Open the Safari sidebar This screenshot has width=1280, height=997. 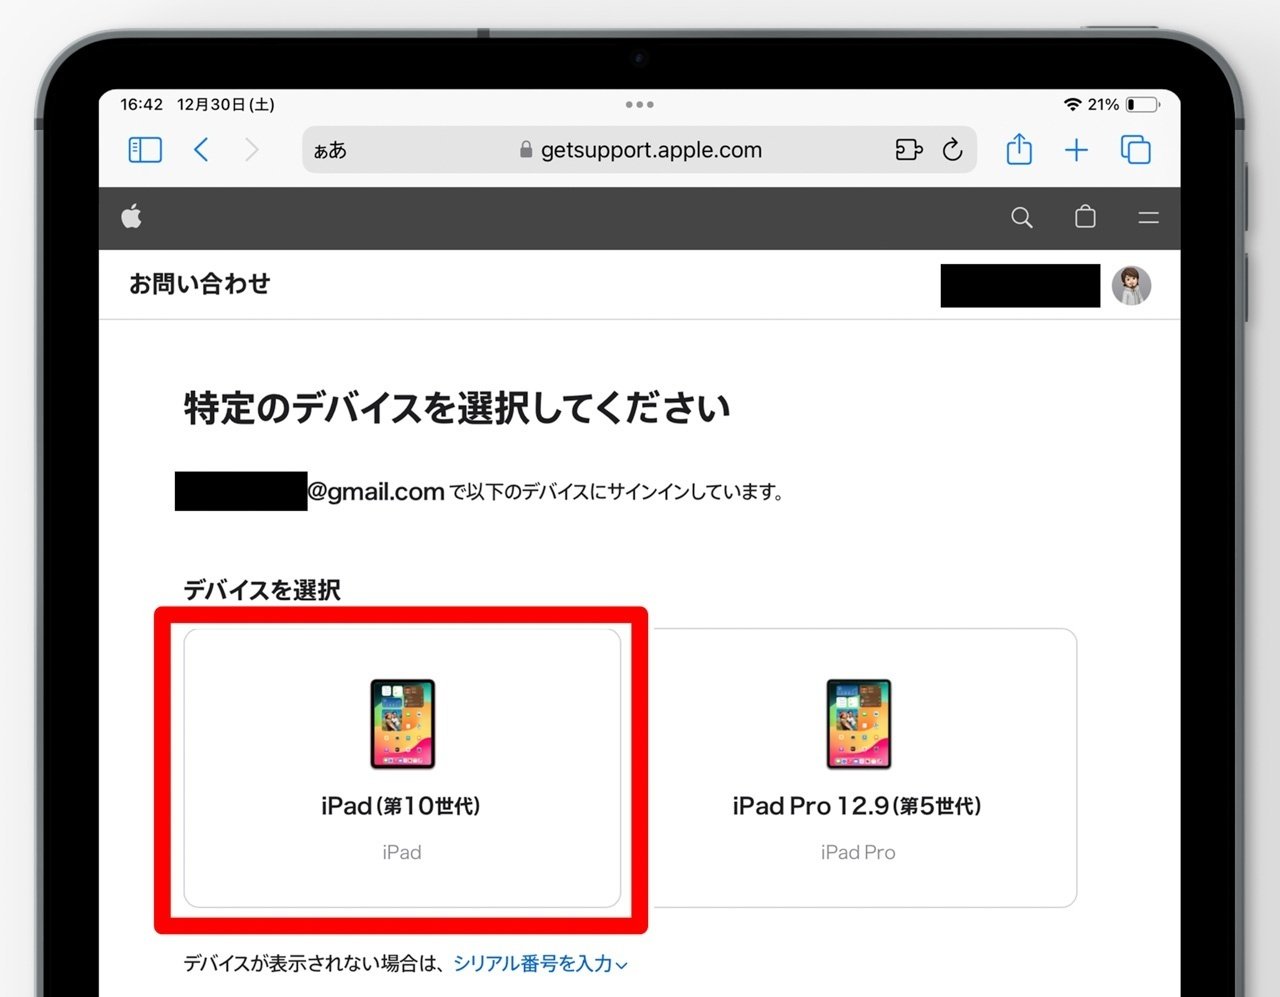143,150
